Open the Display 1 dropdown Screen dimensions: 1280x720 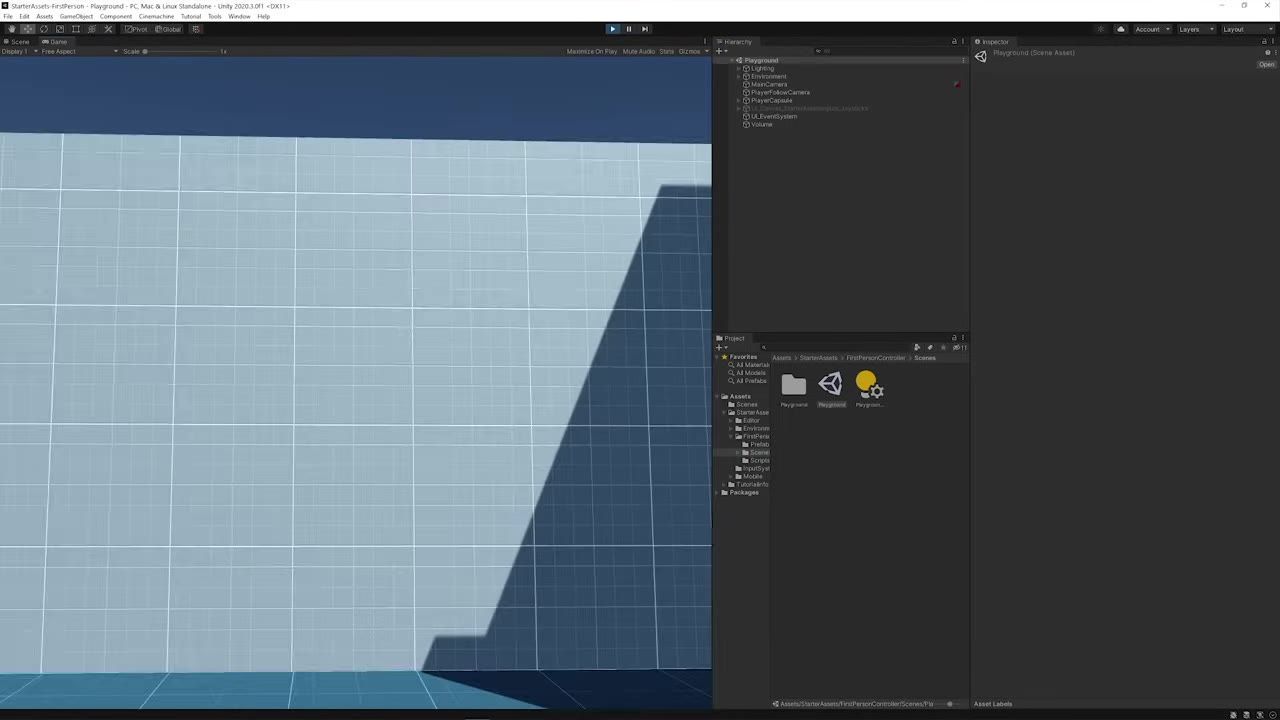[x=19, y=51]
